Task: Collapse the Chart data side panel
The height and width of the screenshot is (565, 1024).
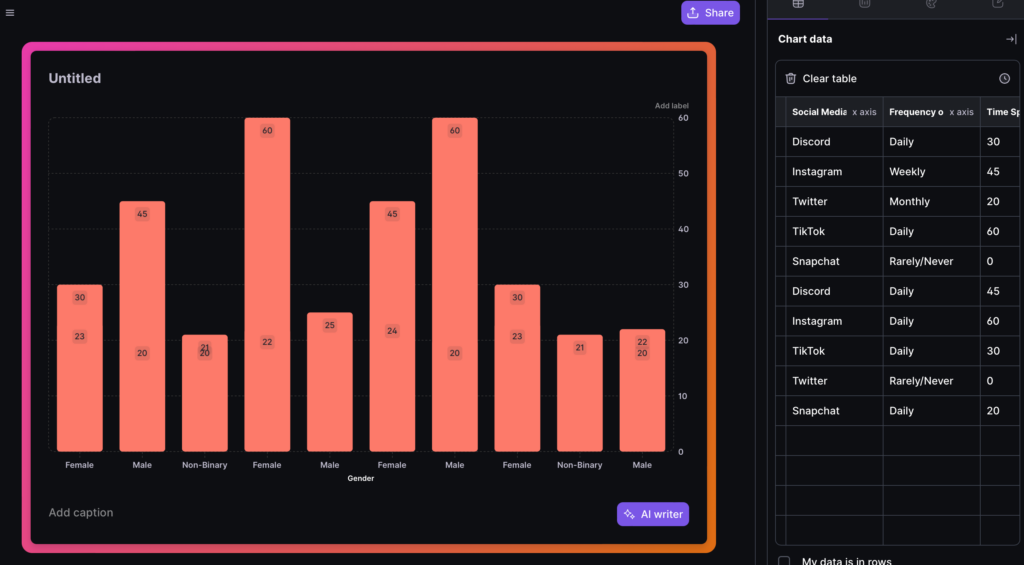Action: tap(1010, 39)
